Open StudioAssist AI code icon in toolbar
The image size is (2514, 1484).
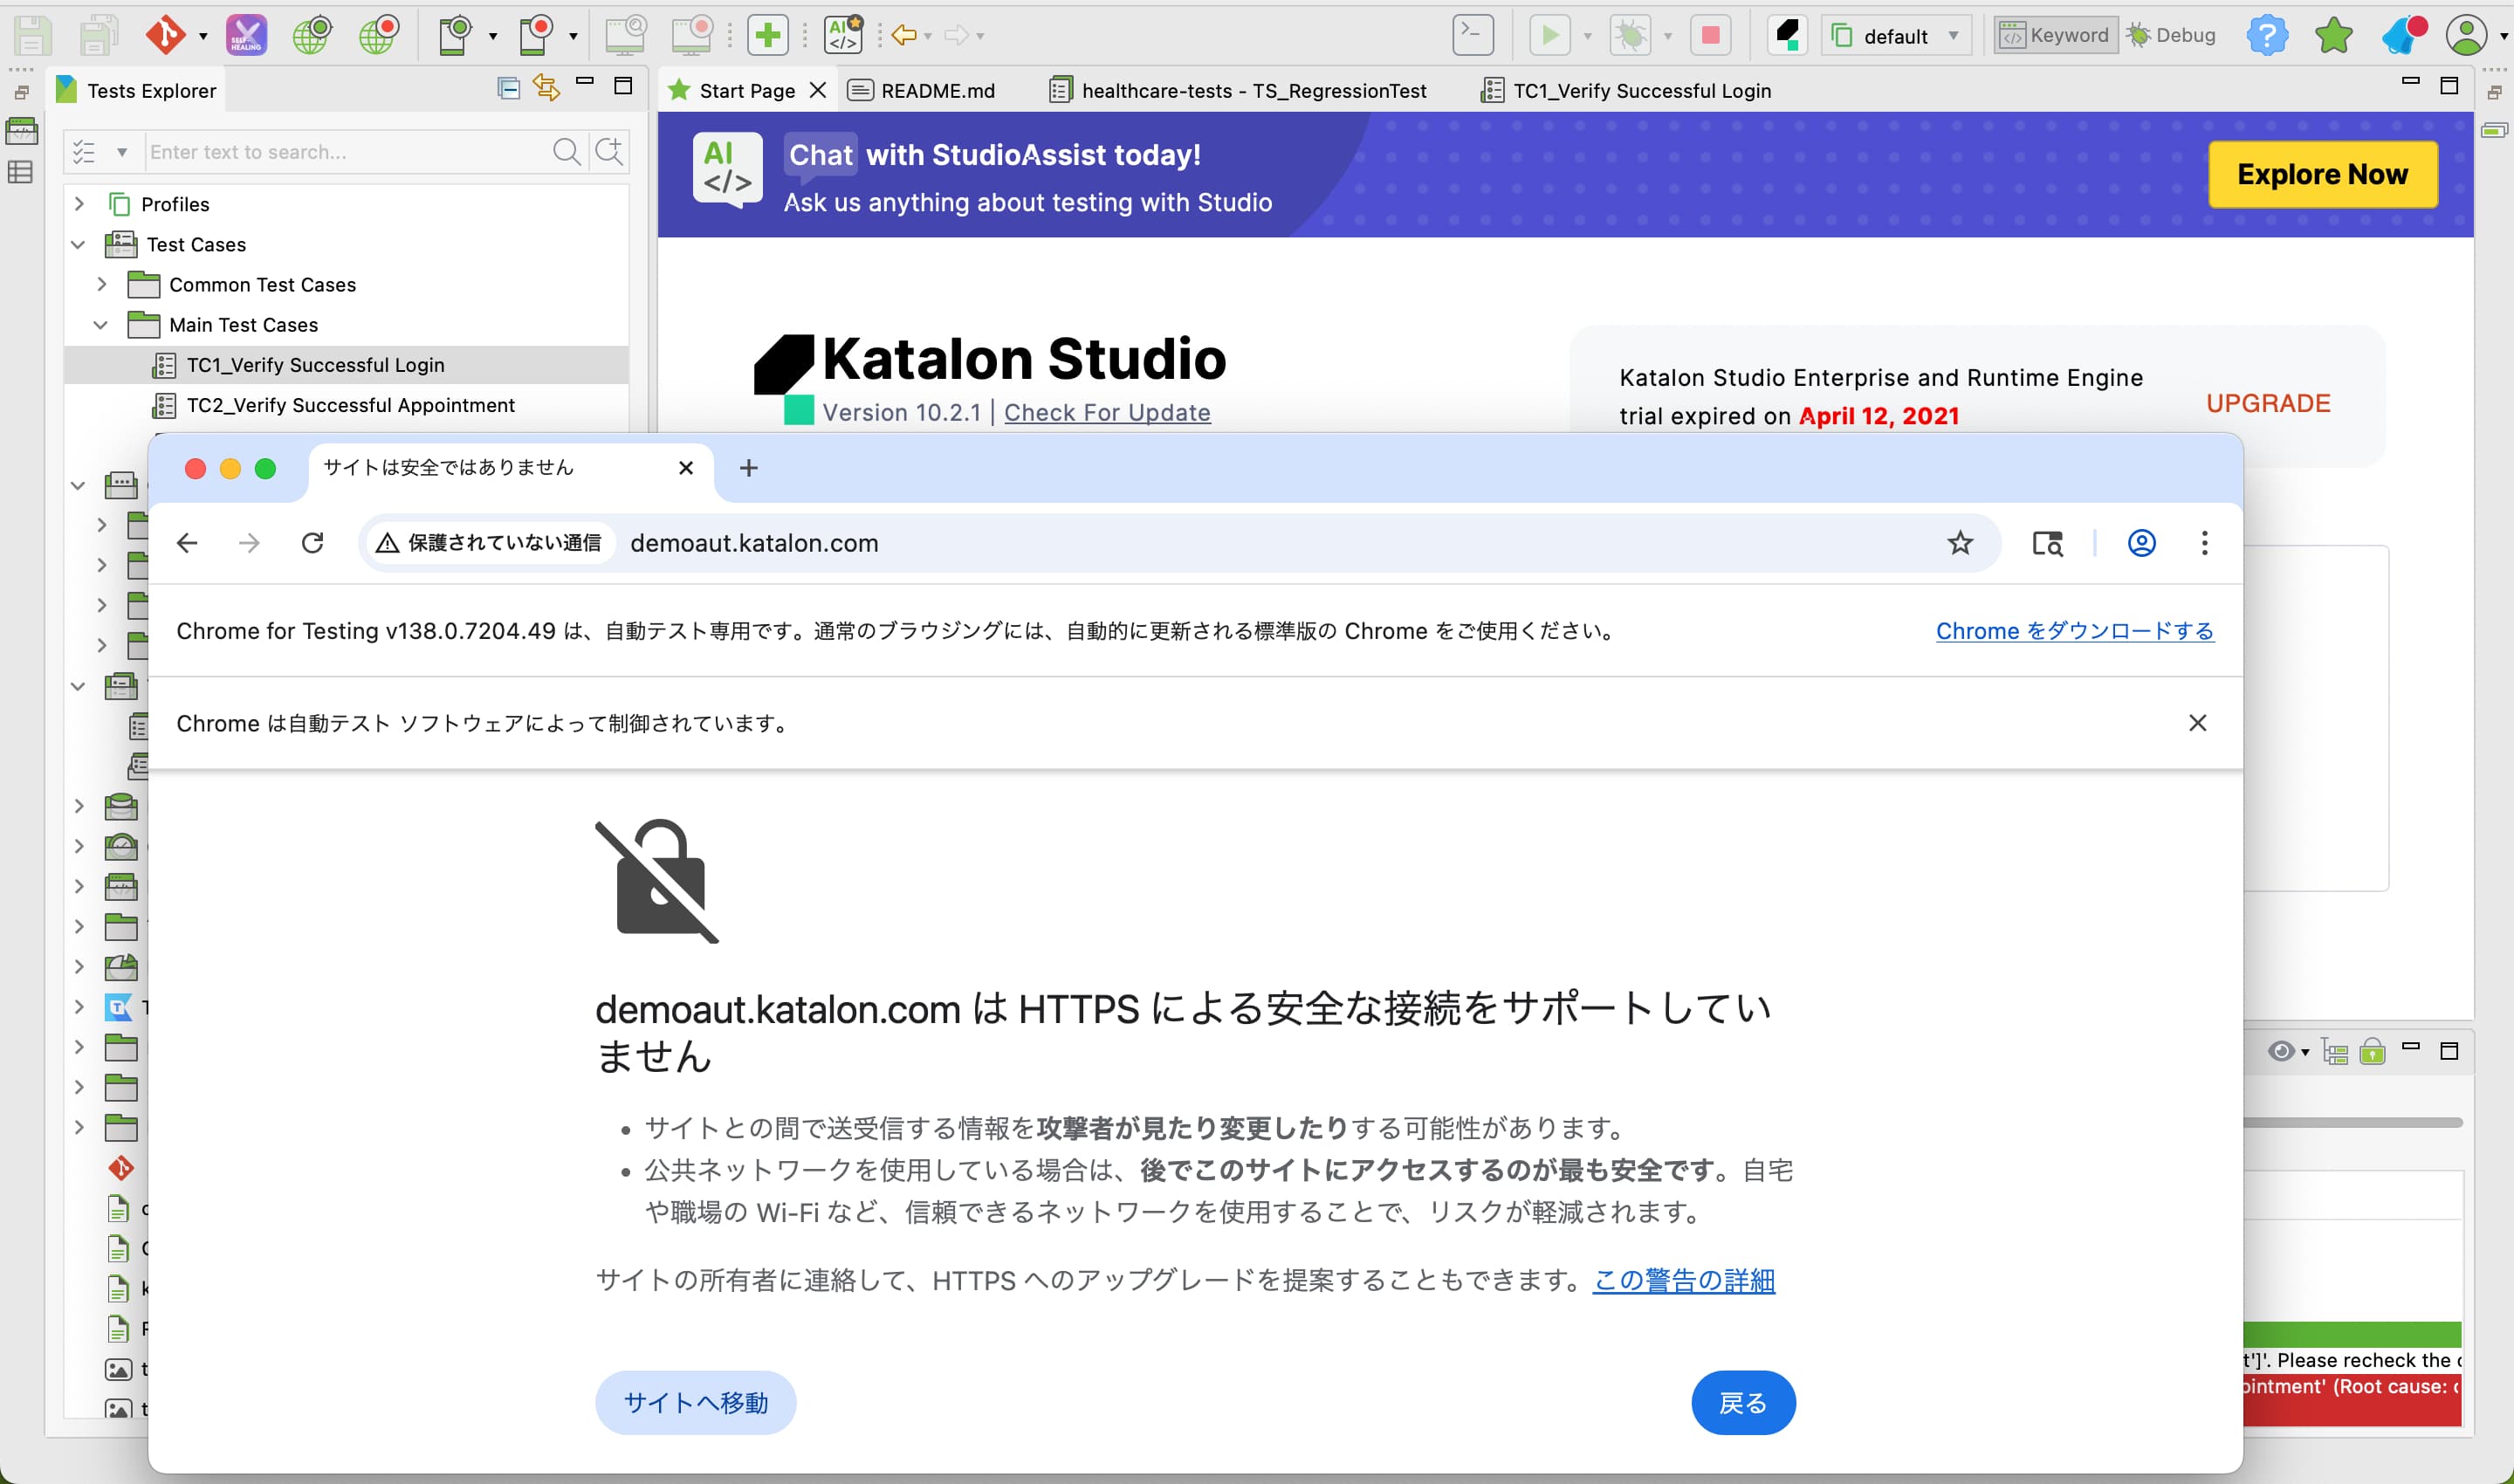tap(843, 35)
